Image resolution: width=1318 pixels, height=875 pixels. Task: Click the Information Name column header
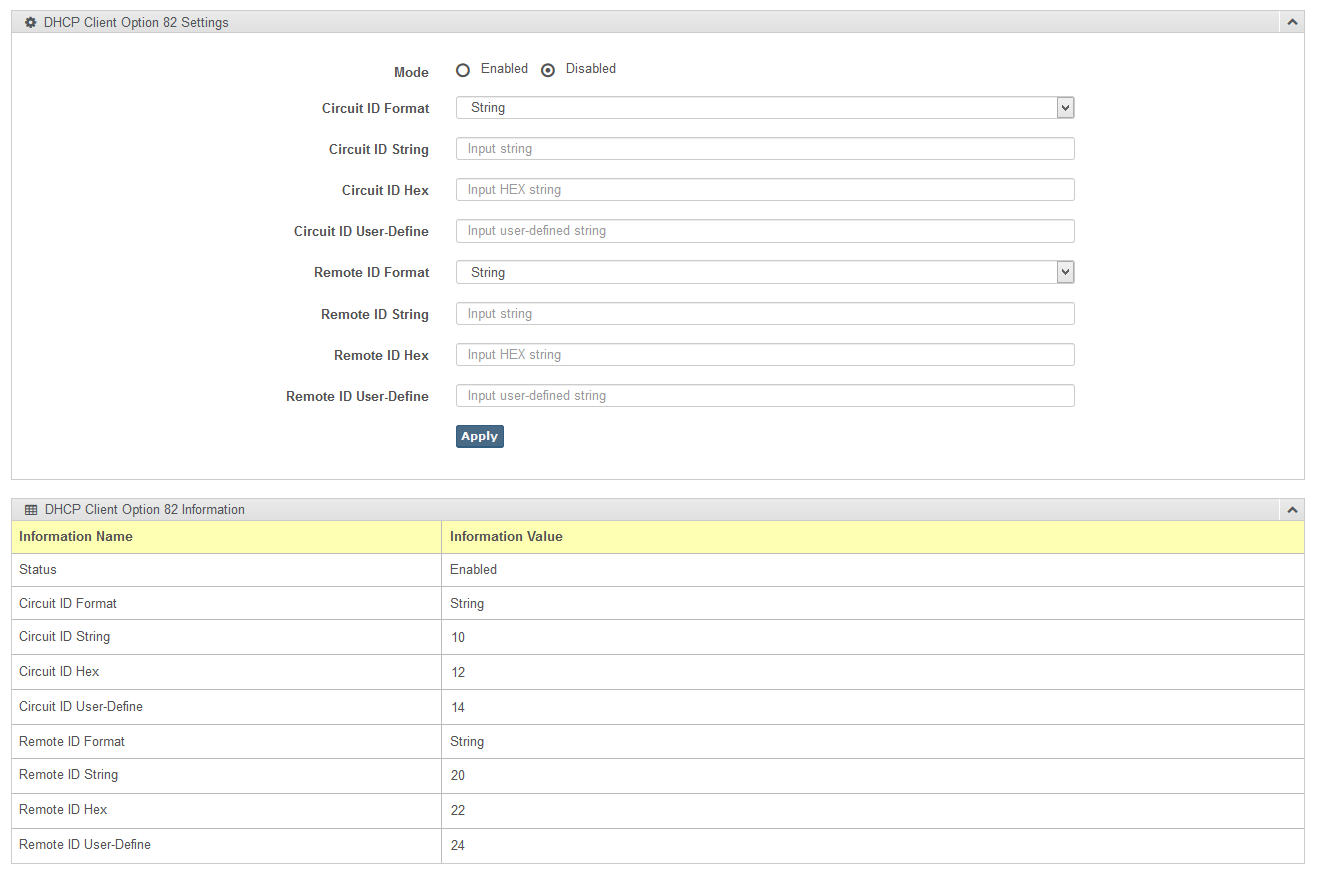[x=76, y=537]
